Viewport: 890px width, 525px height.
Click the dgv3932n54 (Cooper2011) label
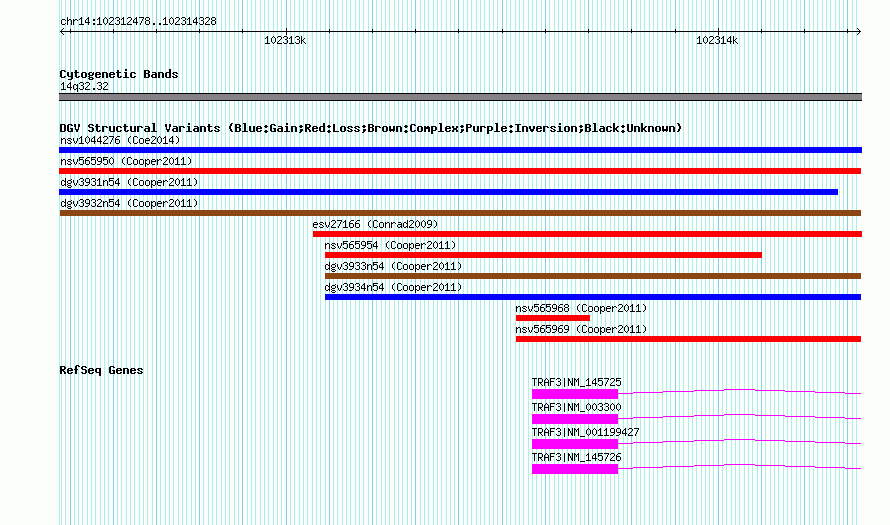click(x=129, y=203)
